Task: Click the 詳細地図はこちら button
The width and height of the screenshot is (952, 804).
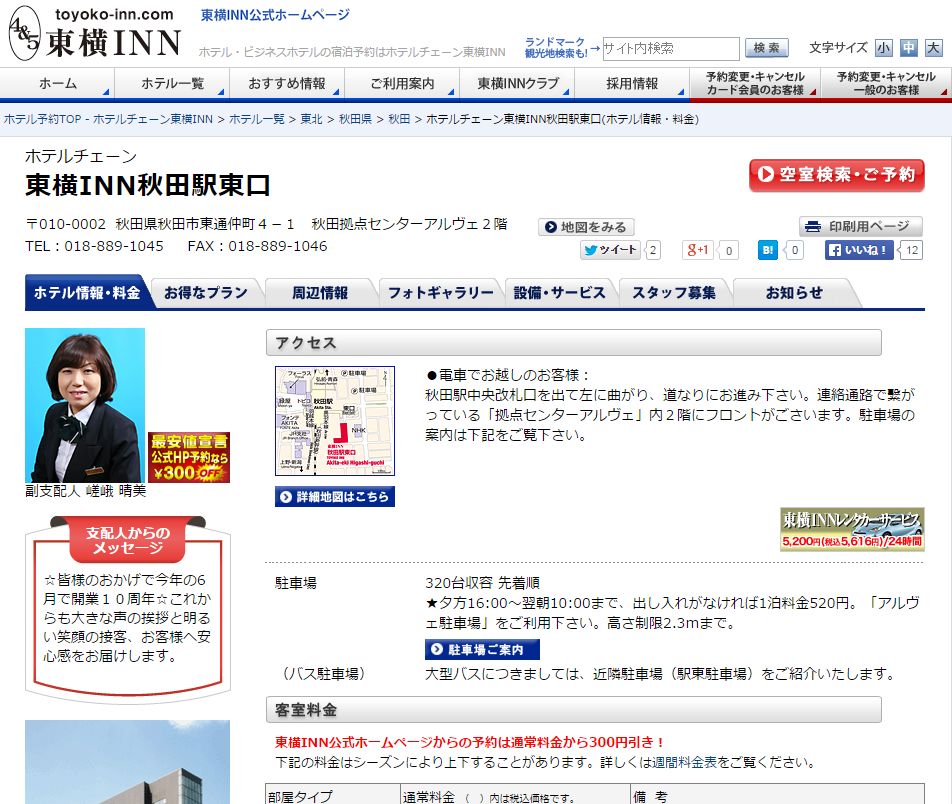Action: (x=335, y=497)
